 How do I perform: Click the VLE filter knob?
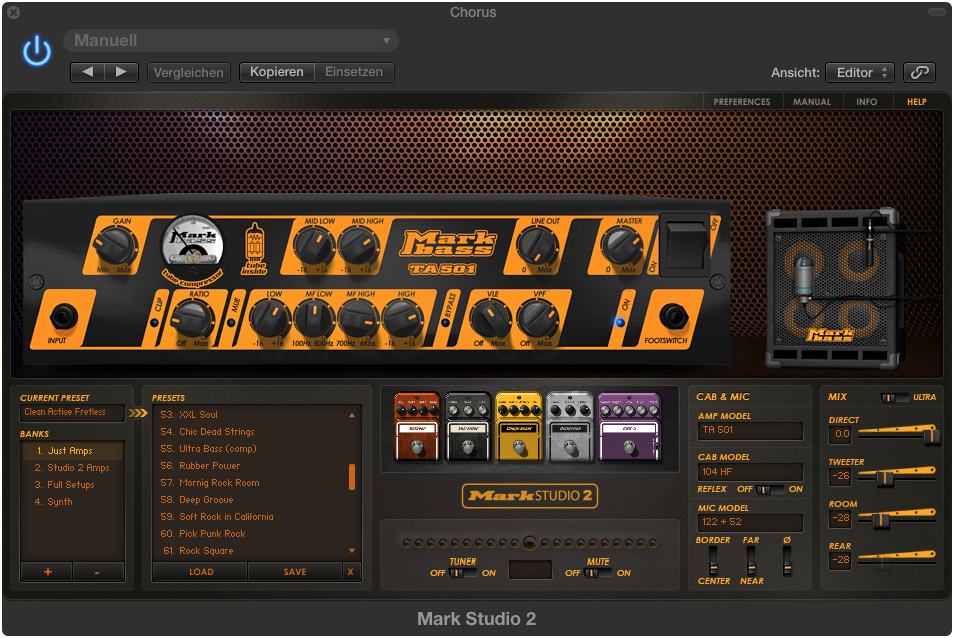click(x=490, y=319)
